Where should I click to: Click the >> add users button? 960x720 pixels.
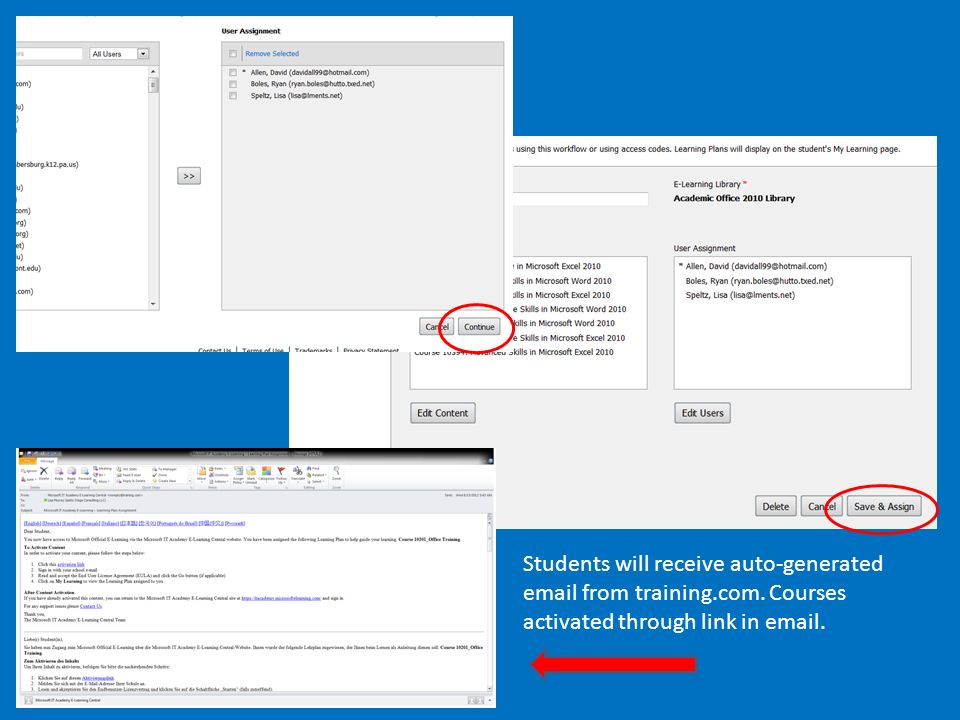pyautogui.click(x=189, y=176)
